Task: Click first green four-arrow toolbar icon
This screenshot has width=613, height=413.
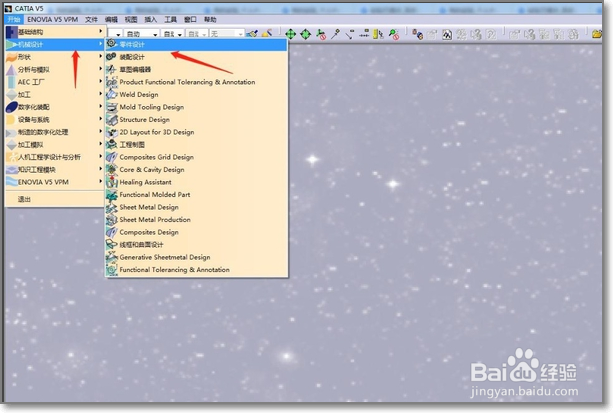Action: click(290, 34)
